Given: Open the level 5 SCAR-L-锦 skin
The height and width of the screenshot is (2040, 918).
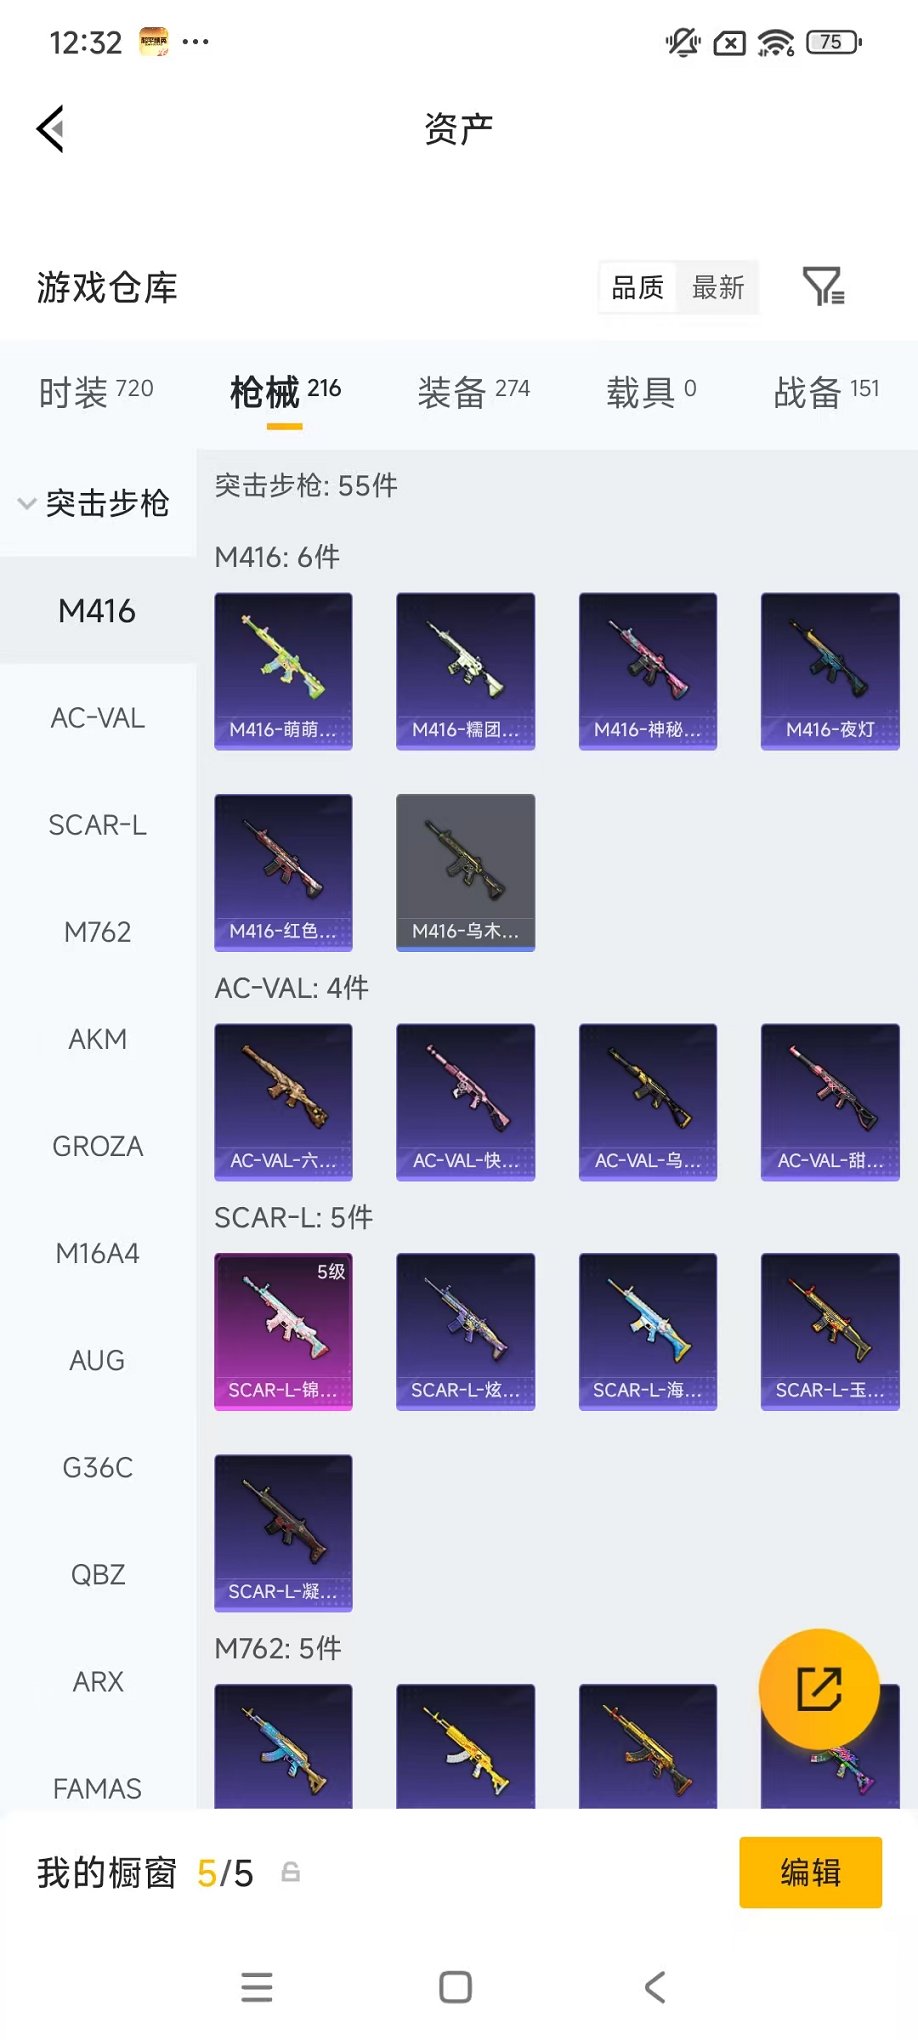Looking at the screenshot, I should 283,1332.
